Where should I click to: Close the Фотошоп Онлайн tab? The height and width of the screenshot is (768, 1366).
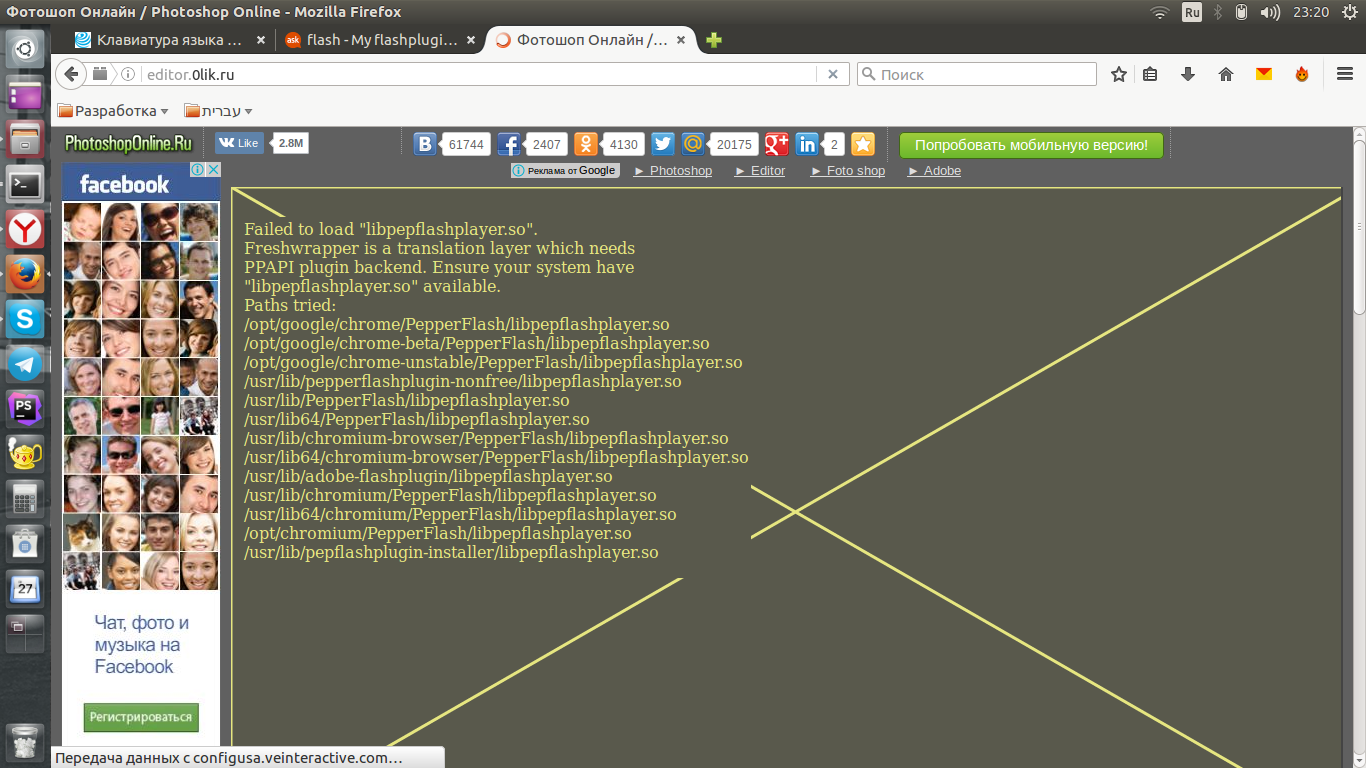[x=682, y=40]
